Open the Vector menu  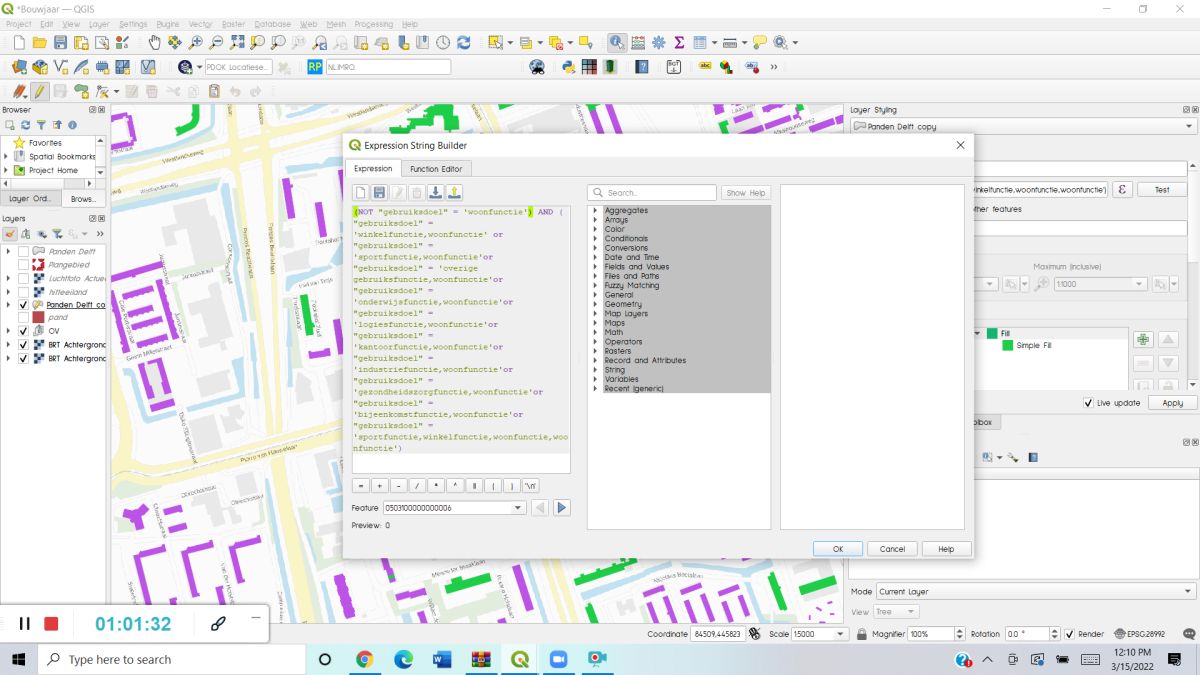click(x=200, y=24)
